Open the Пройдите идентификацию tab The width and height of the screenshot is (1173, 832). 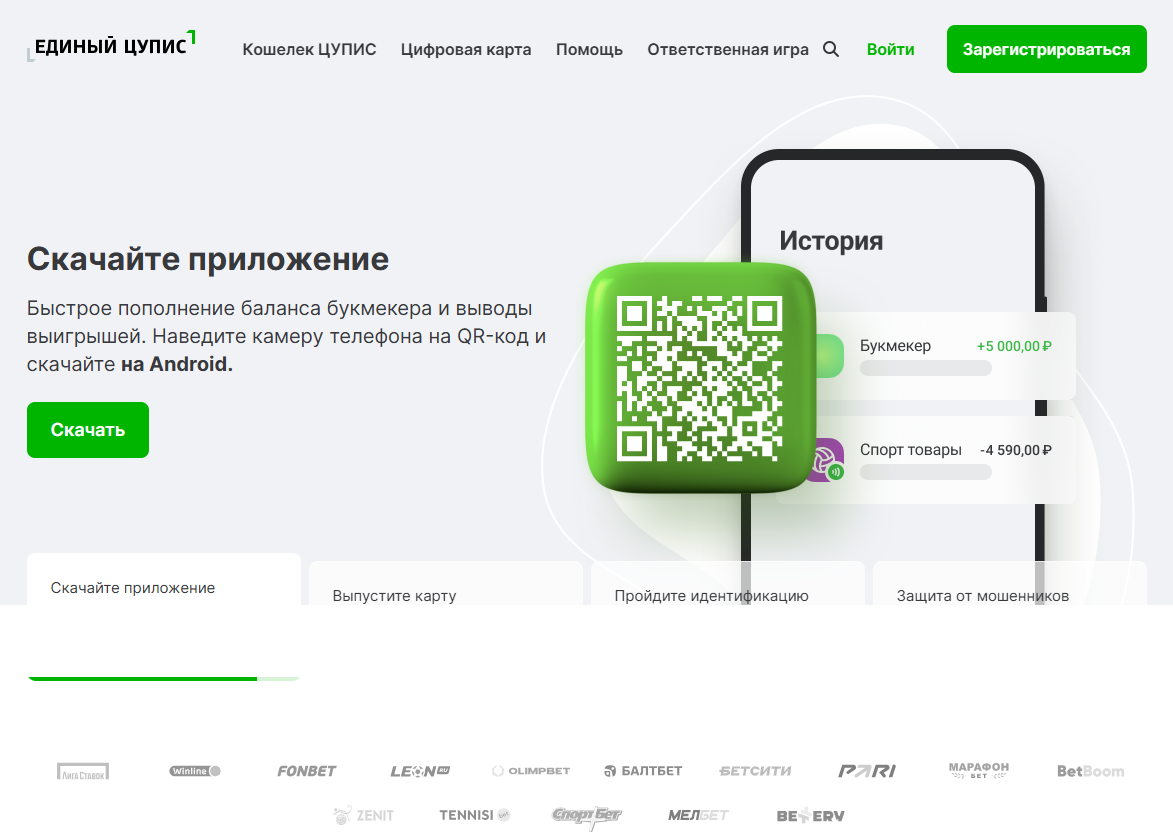(728, 584)
